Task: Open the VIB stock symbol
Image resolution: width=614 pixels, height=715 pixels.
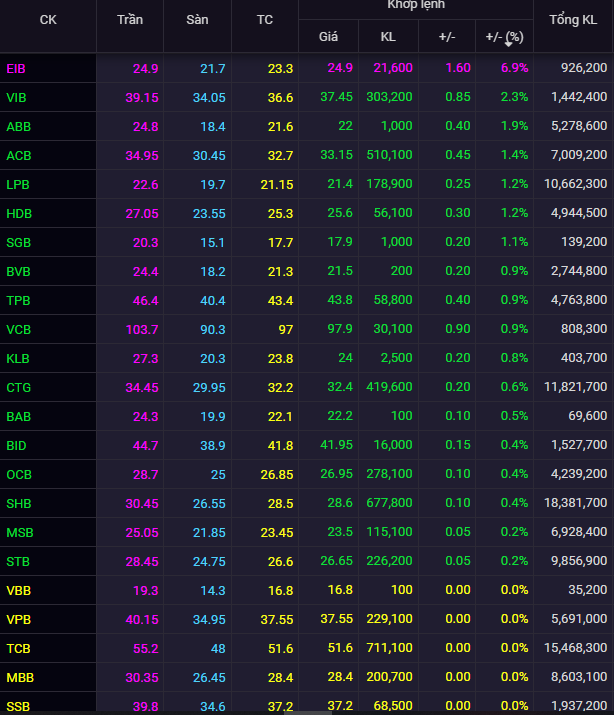Action: tap(16, 98)
